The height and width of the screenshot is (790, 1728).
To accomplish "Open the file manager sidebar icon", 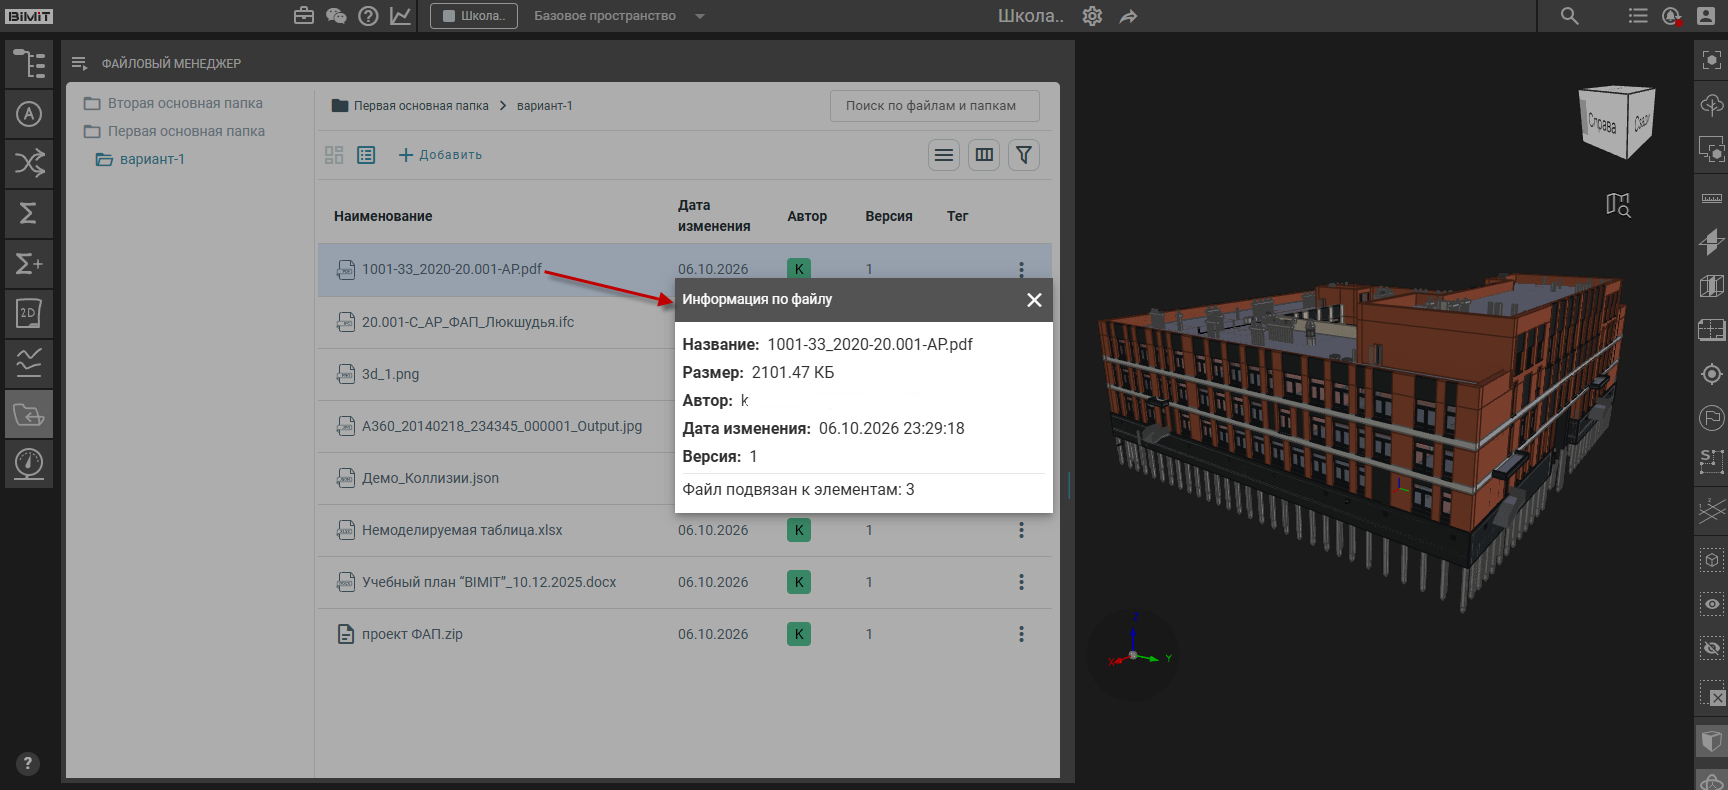I will tap(29, 414).
